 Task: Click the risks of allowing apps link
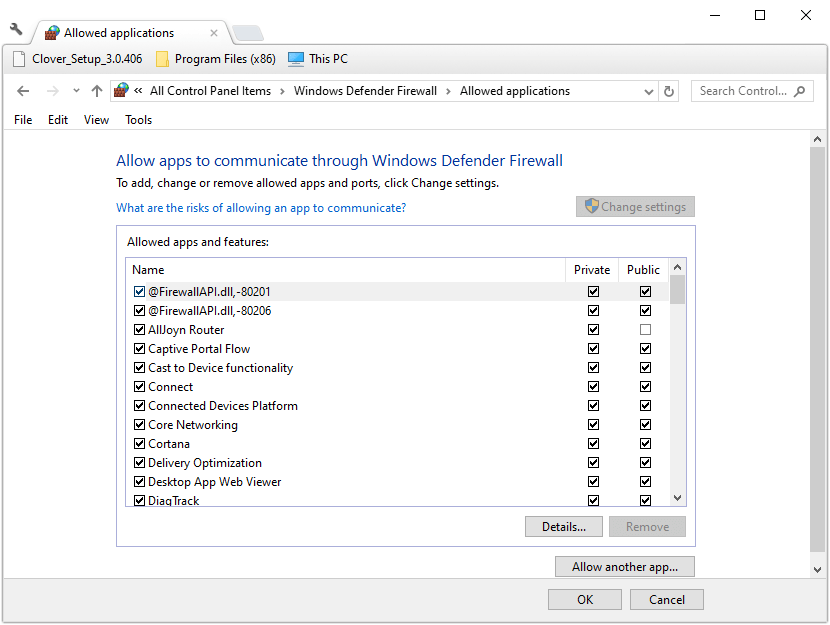click(x=260, y=207)
